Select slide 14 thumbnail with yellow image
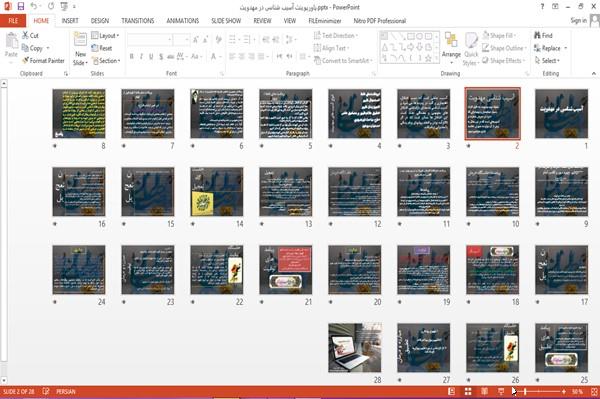This screenshot has width=600, height=399. point(217,192)
